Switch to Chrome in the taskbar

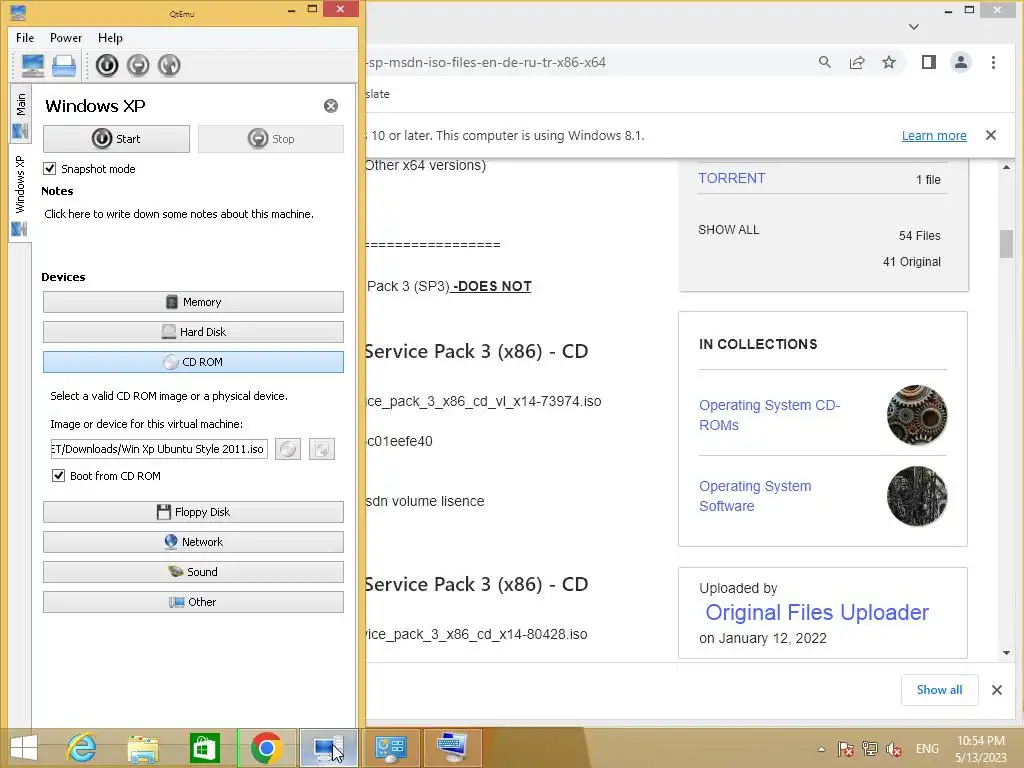point(266,748)
